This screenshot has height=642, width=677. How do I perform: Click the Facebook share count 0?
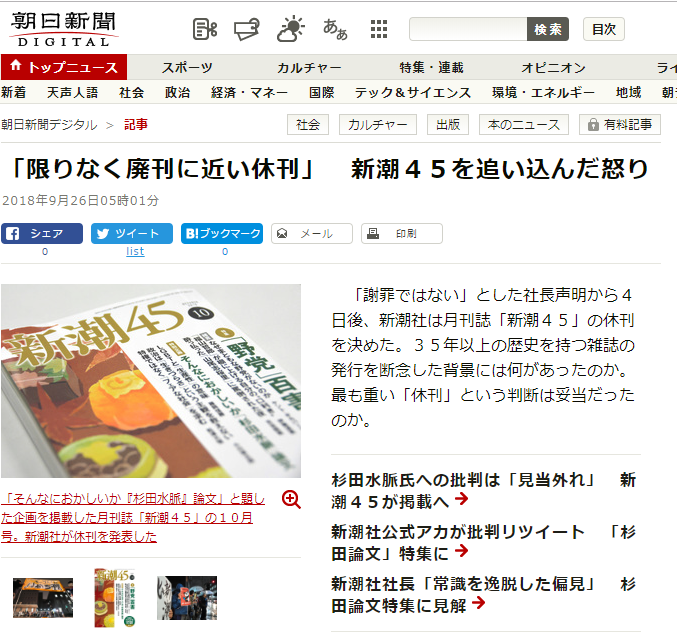coord(45,251)
